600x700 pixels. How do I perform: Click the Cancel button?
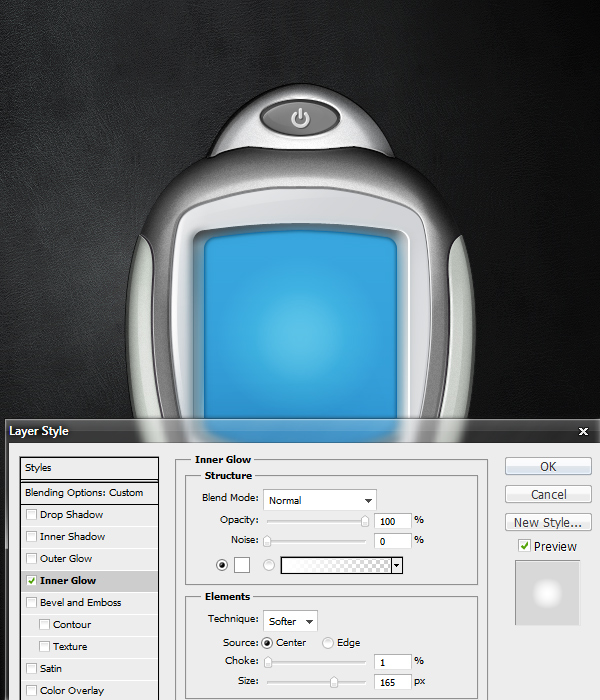click(x=548, y=494)
